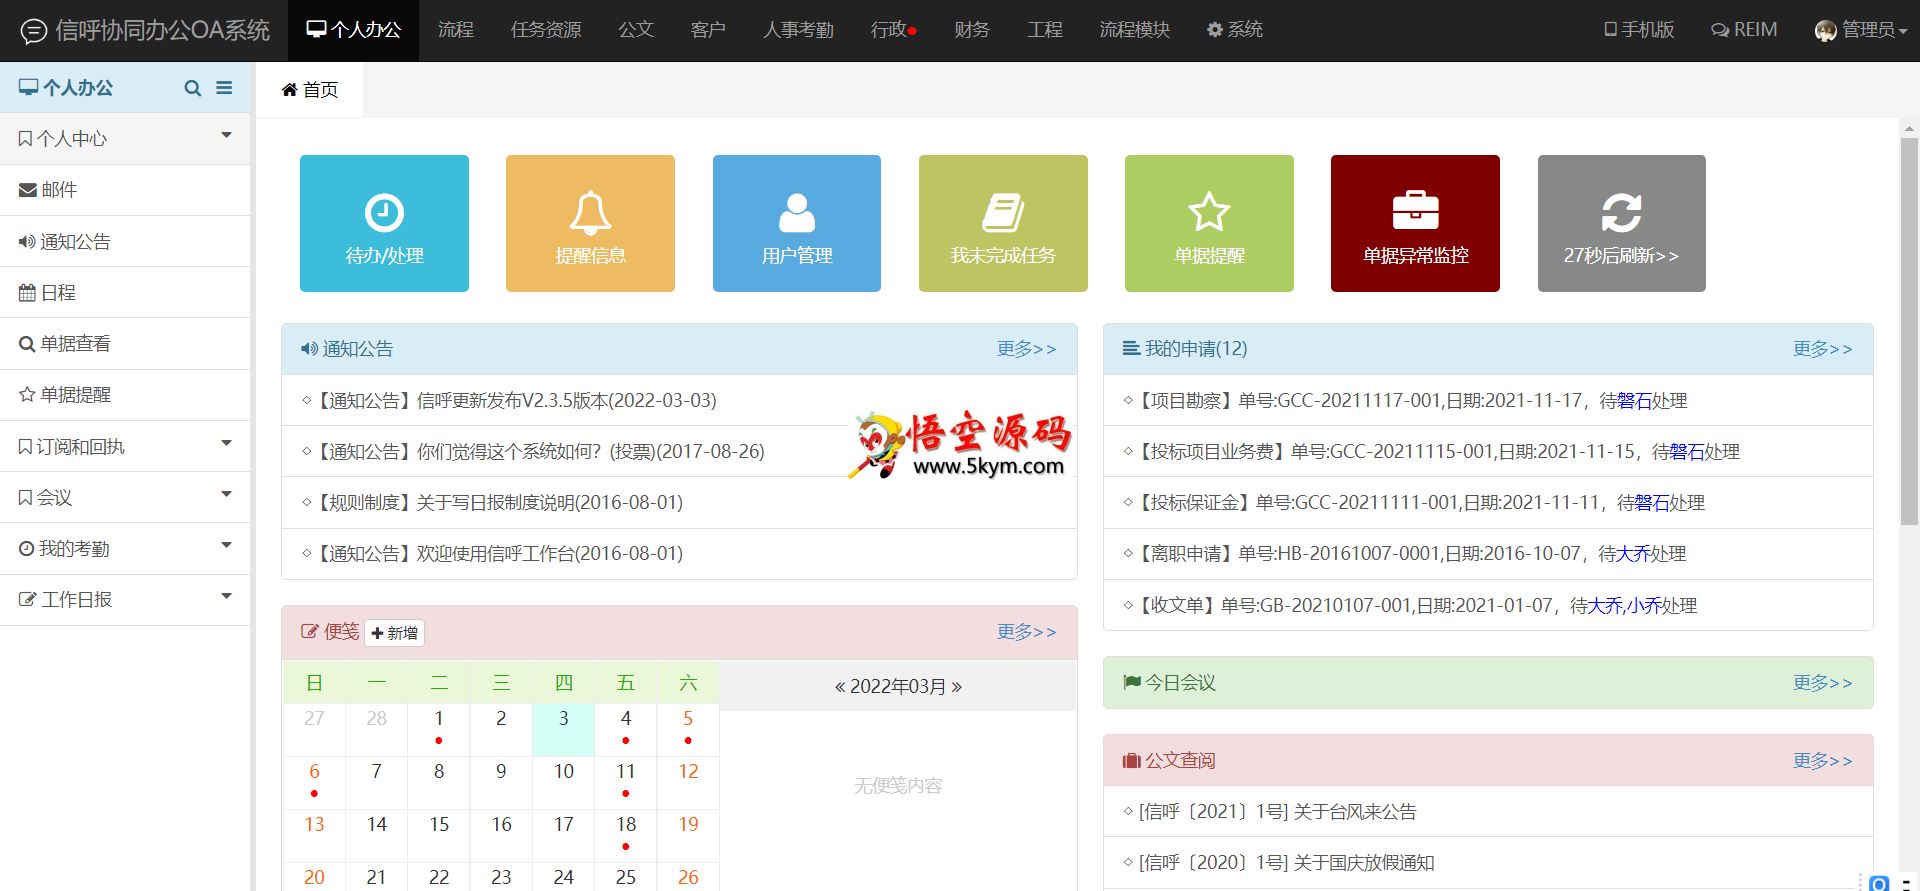
Task: Click the page vertical scrollbar
Action: [1909, 330]
